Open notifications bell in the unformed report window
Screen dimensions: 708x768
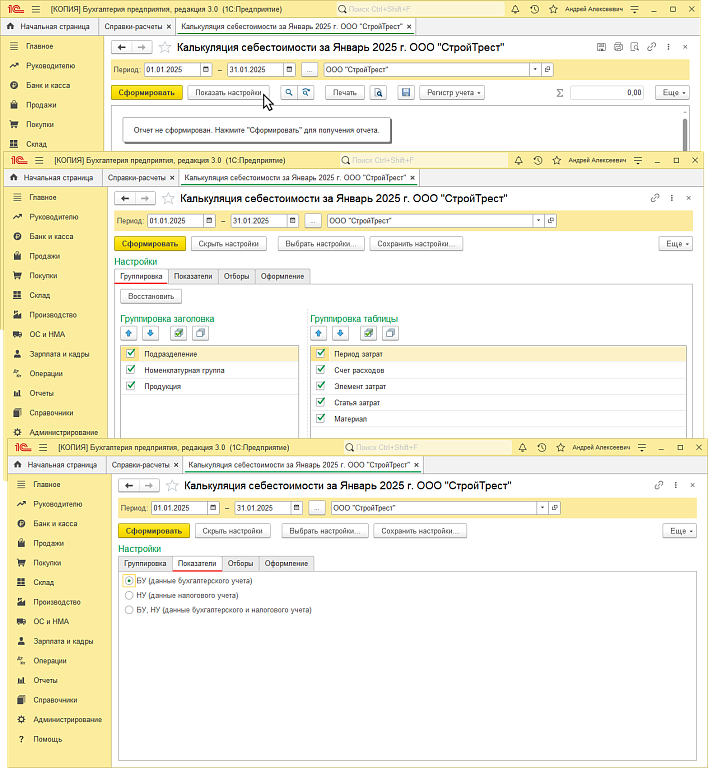click(x=515, y=9)
